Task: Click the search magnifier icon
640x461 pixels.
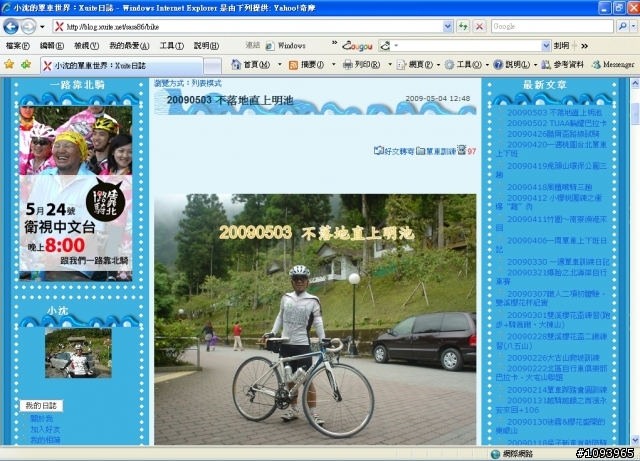Action: pos(622,27)
